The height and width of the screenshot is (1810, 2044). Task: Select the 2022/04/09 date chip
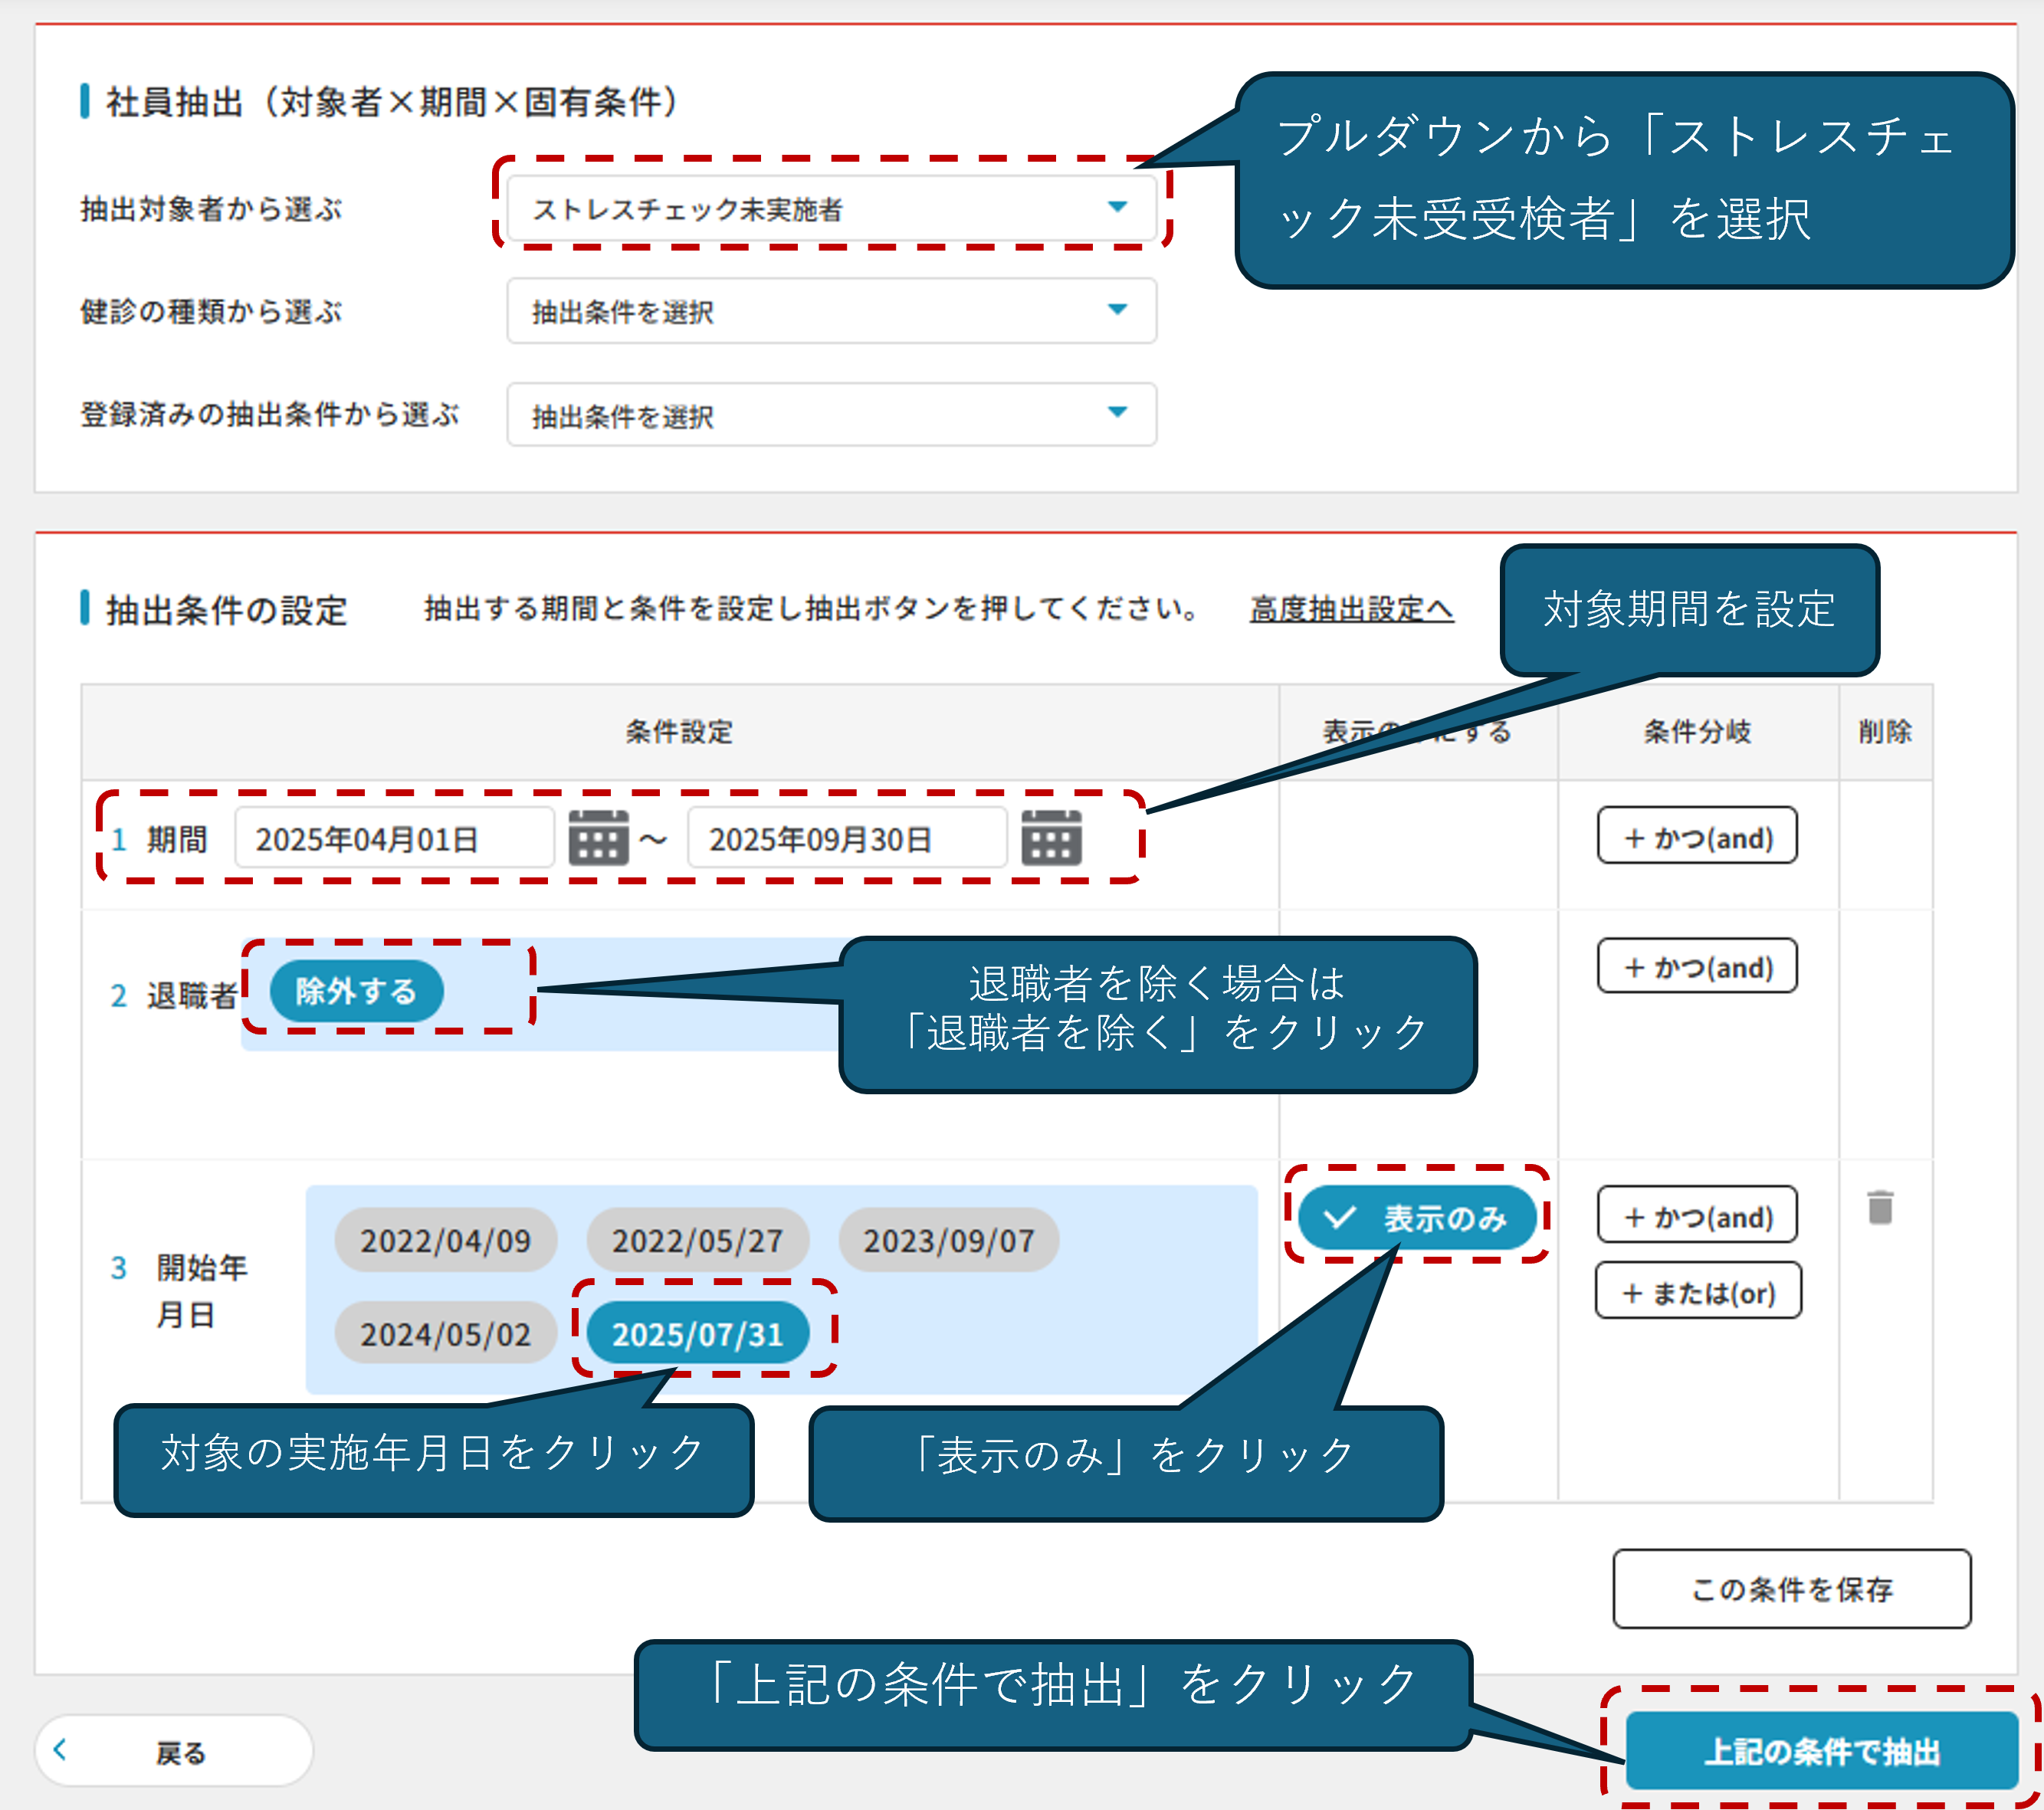(445, 1240)
